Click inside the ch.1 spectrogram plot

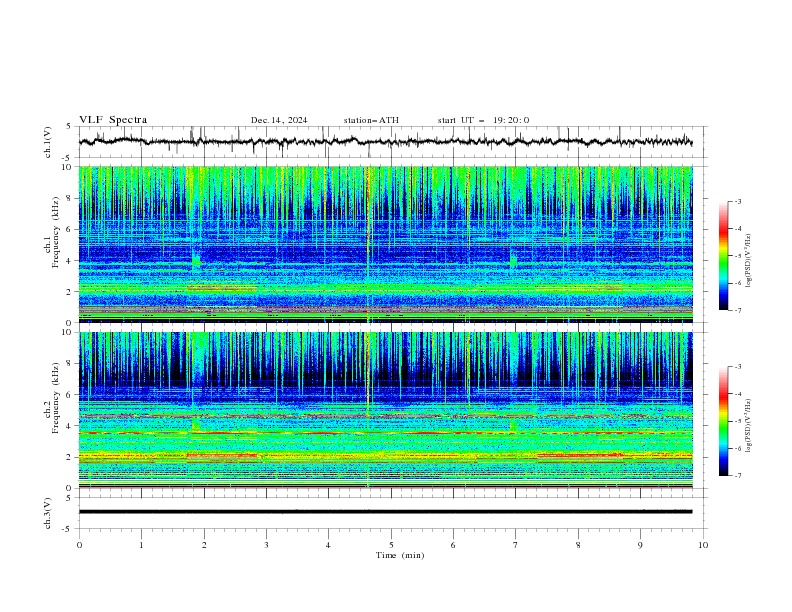[x=386, y=244]
